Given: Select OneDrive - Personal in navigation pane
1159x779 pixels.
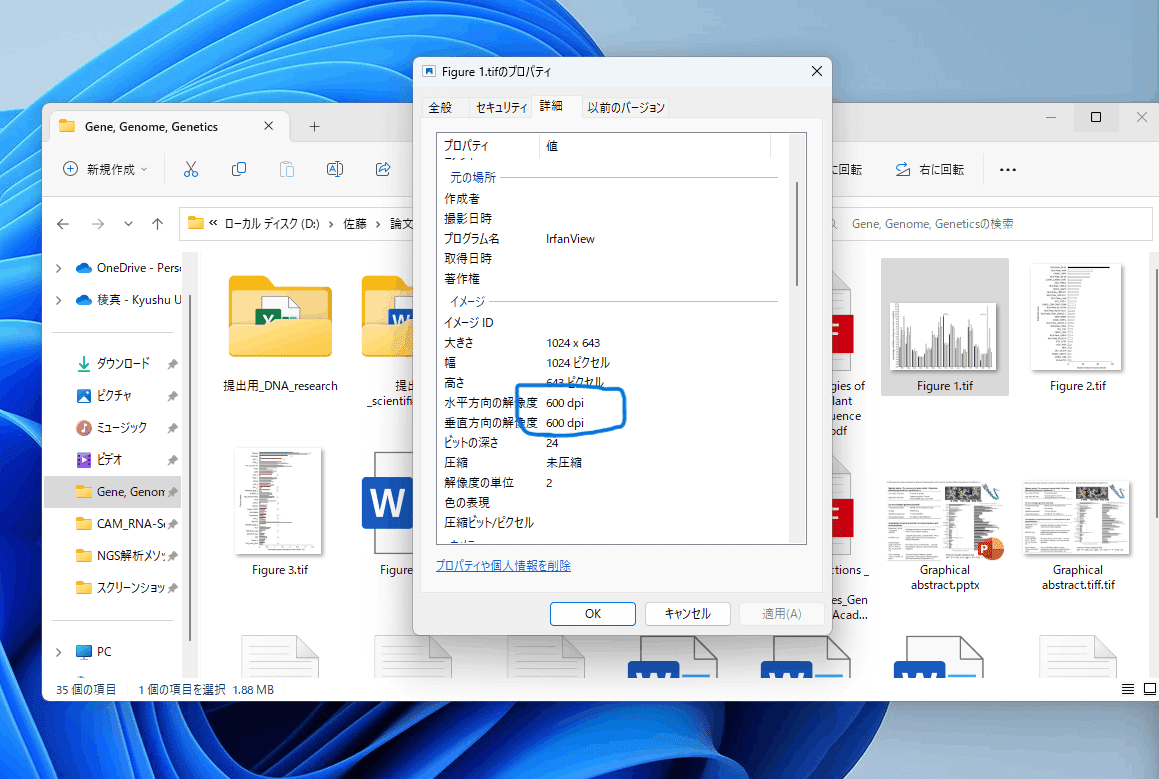Looking at the screenshot, I should point(129,268).
